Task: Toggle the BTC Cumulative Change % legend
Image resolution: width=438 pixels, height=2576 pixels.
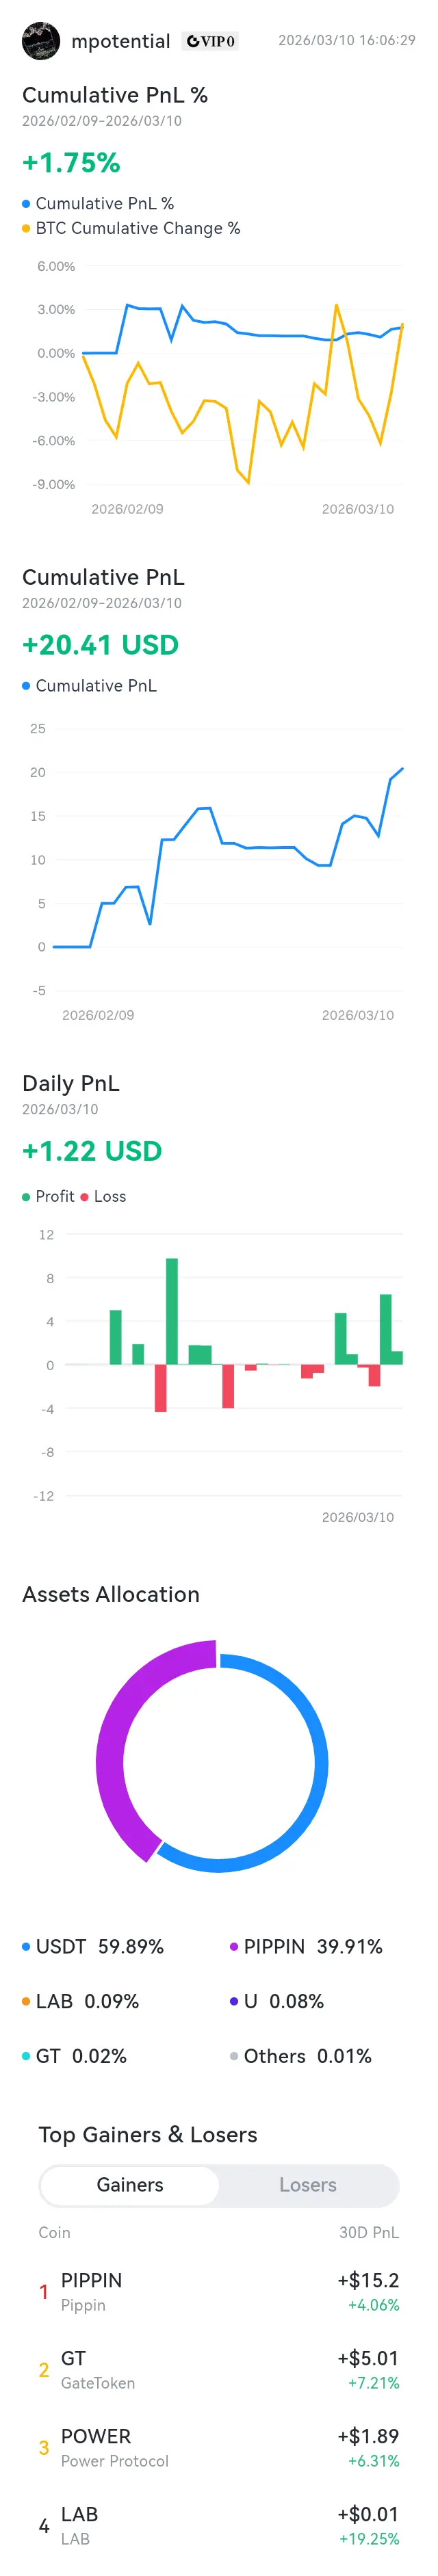Action: coord(131,228)
